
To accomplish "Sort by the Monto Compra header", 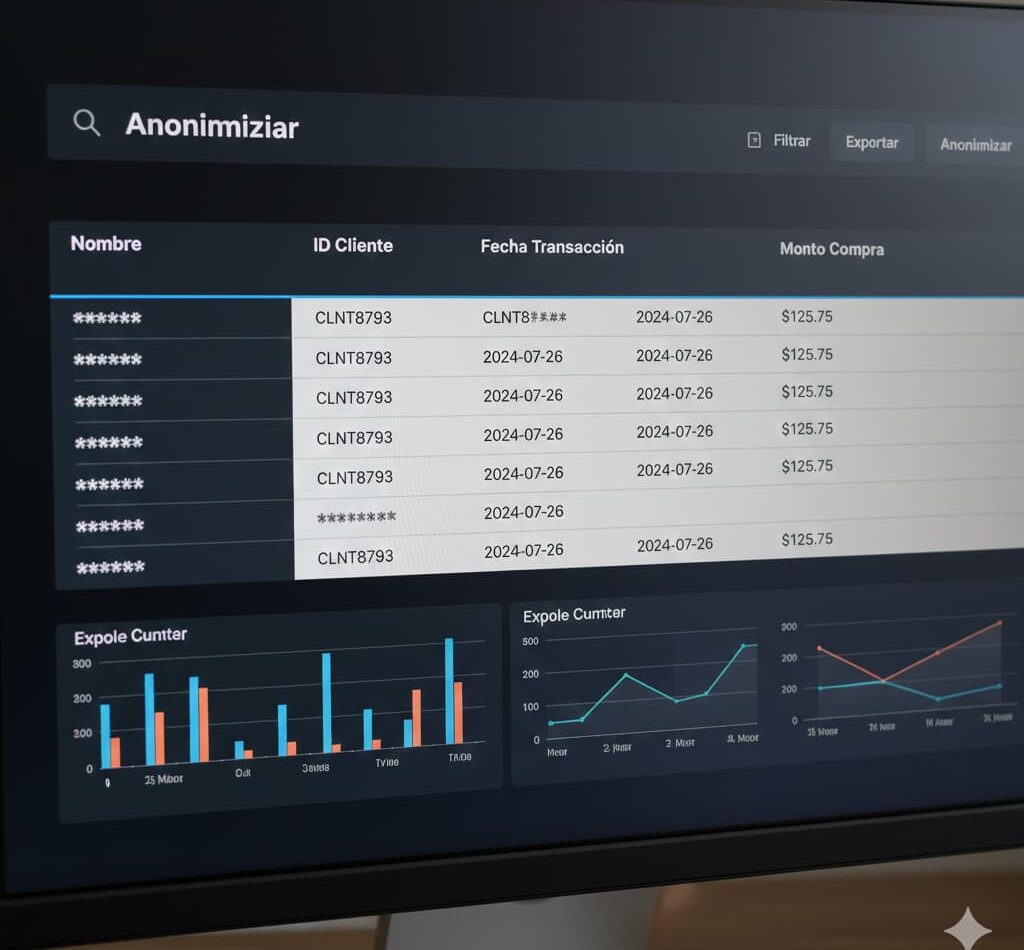I will (x=831, y=250).
